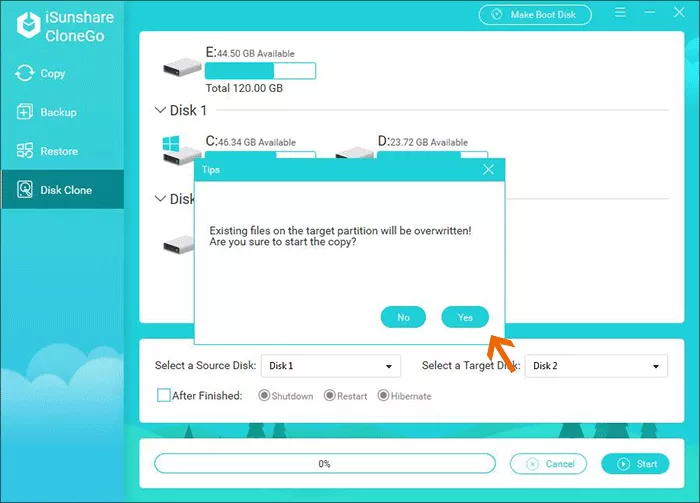Click Make Boot Disk button
The height and width of the screenshot is (503, 700).
[535, 15]
